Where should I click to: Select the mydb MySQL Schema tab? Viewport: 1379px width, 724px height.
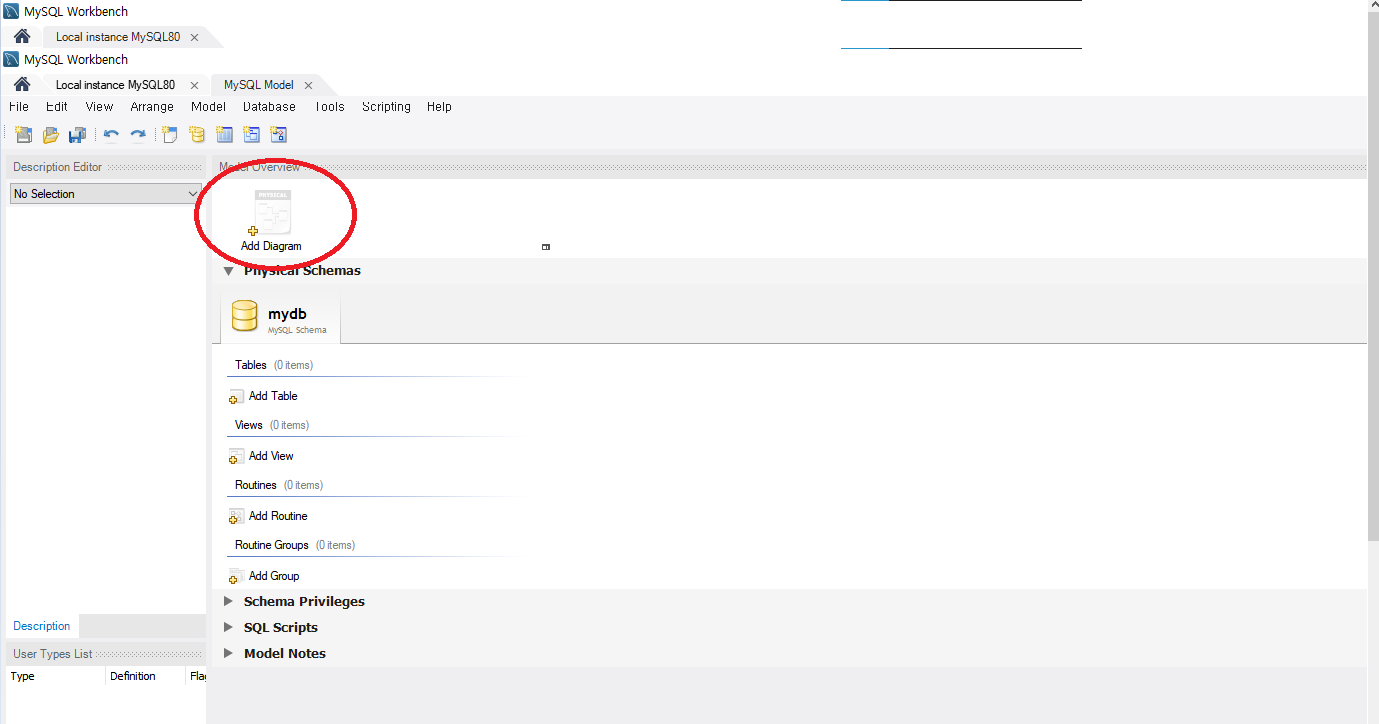pyautogui.click(x=280, y=318)
